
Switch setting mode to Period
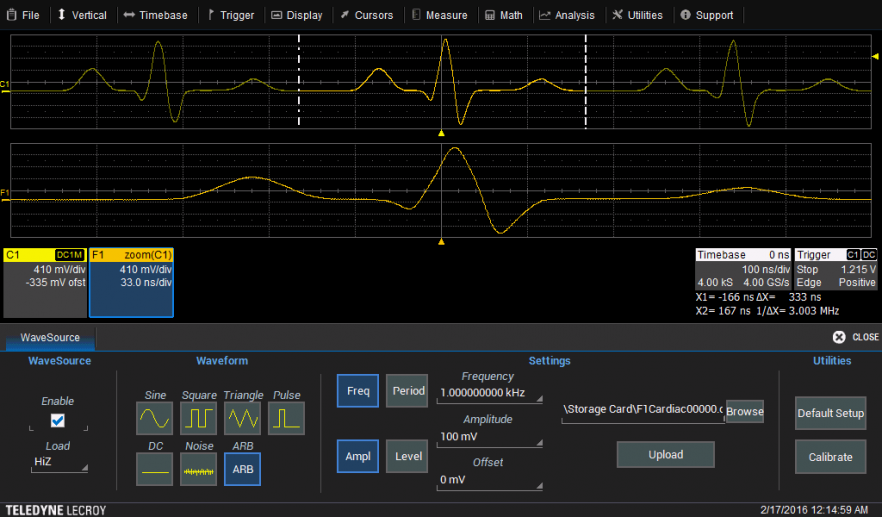(407, 391)
